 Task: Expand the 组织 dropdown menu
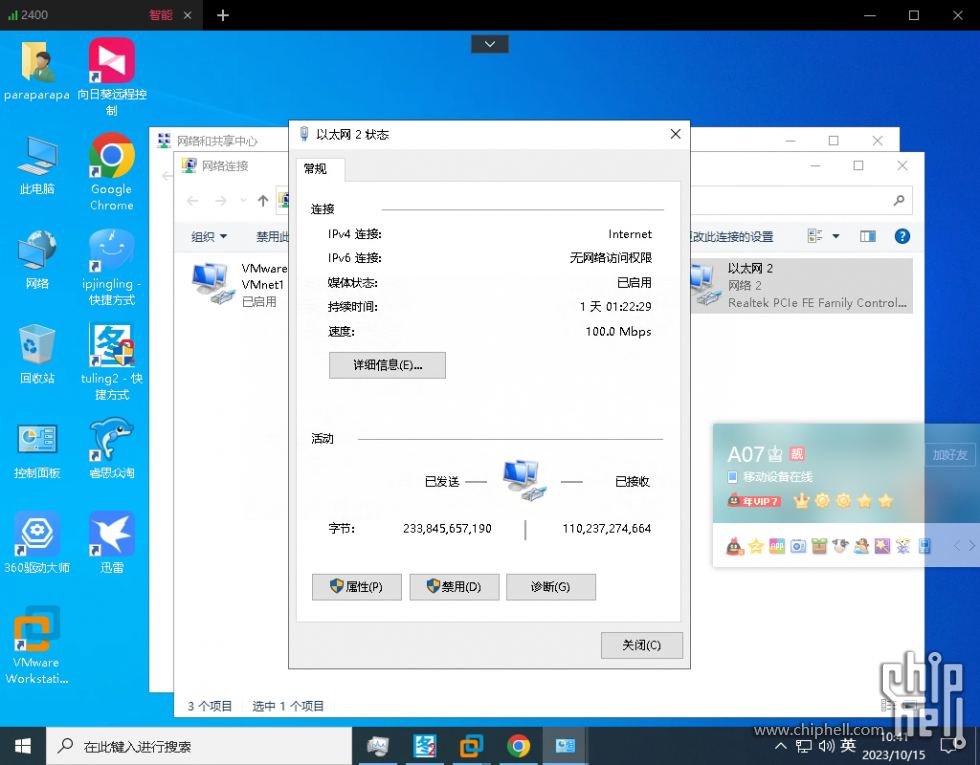(209, 236)
